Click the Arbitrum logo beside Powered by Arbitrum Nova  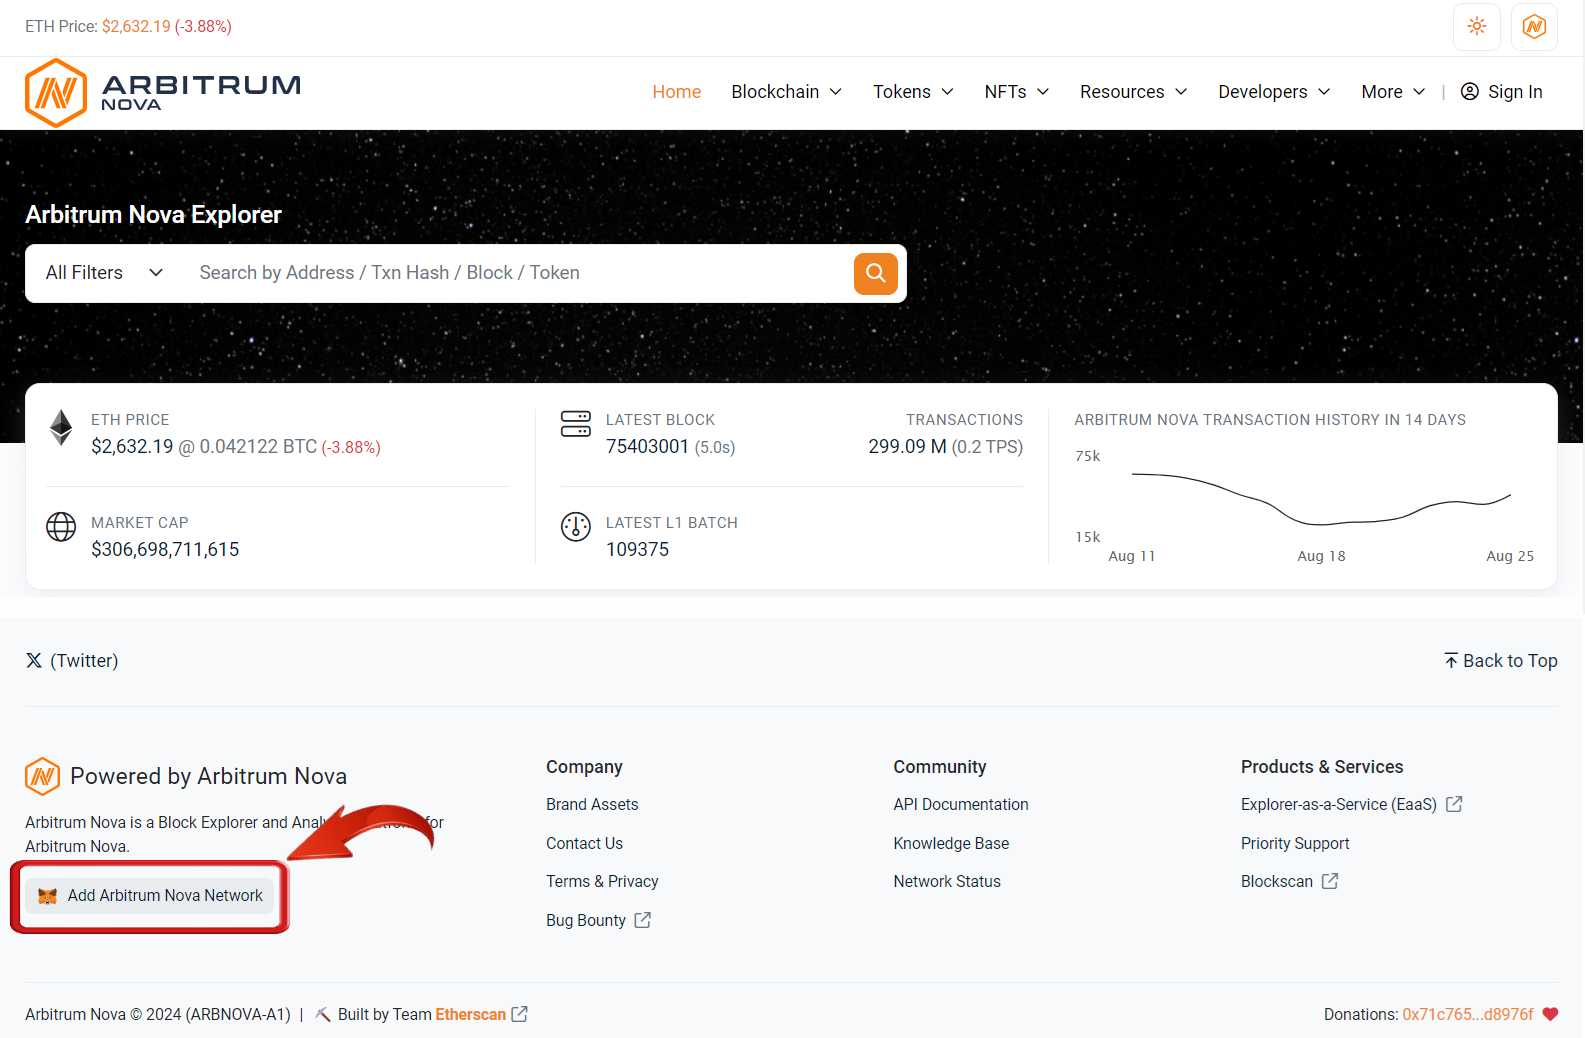pos(42,776)
